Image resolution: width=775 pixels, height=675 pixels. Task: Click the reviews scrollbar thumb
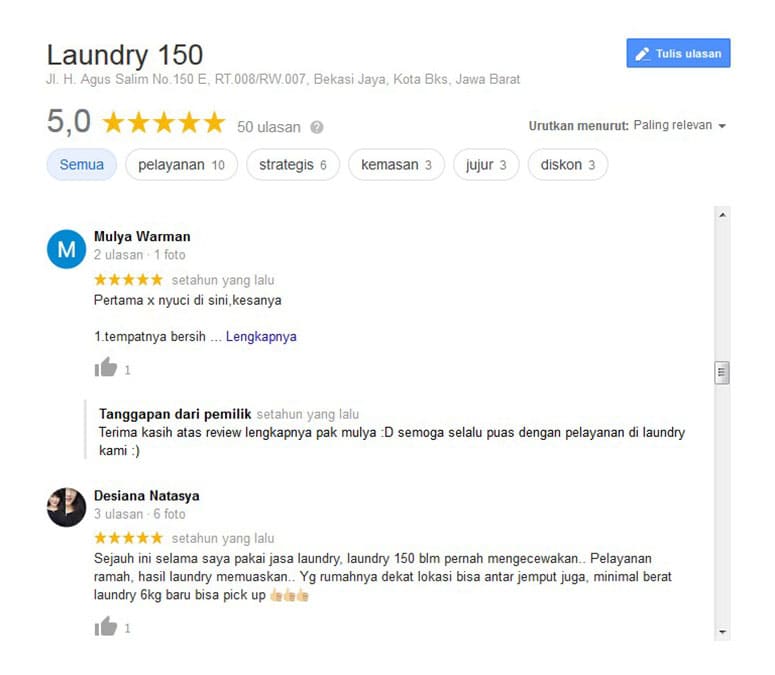(722, 373)
